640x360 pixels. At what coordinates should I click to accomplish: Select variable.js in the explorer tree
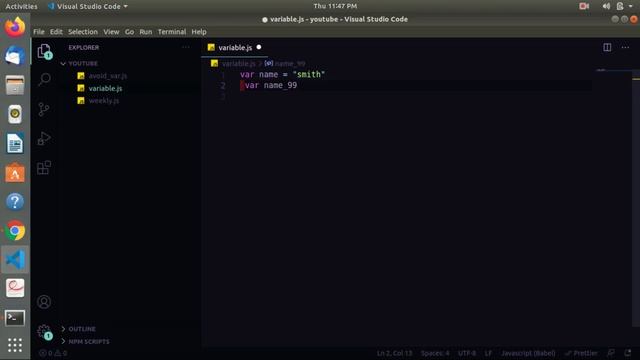point(105,88)
